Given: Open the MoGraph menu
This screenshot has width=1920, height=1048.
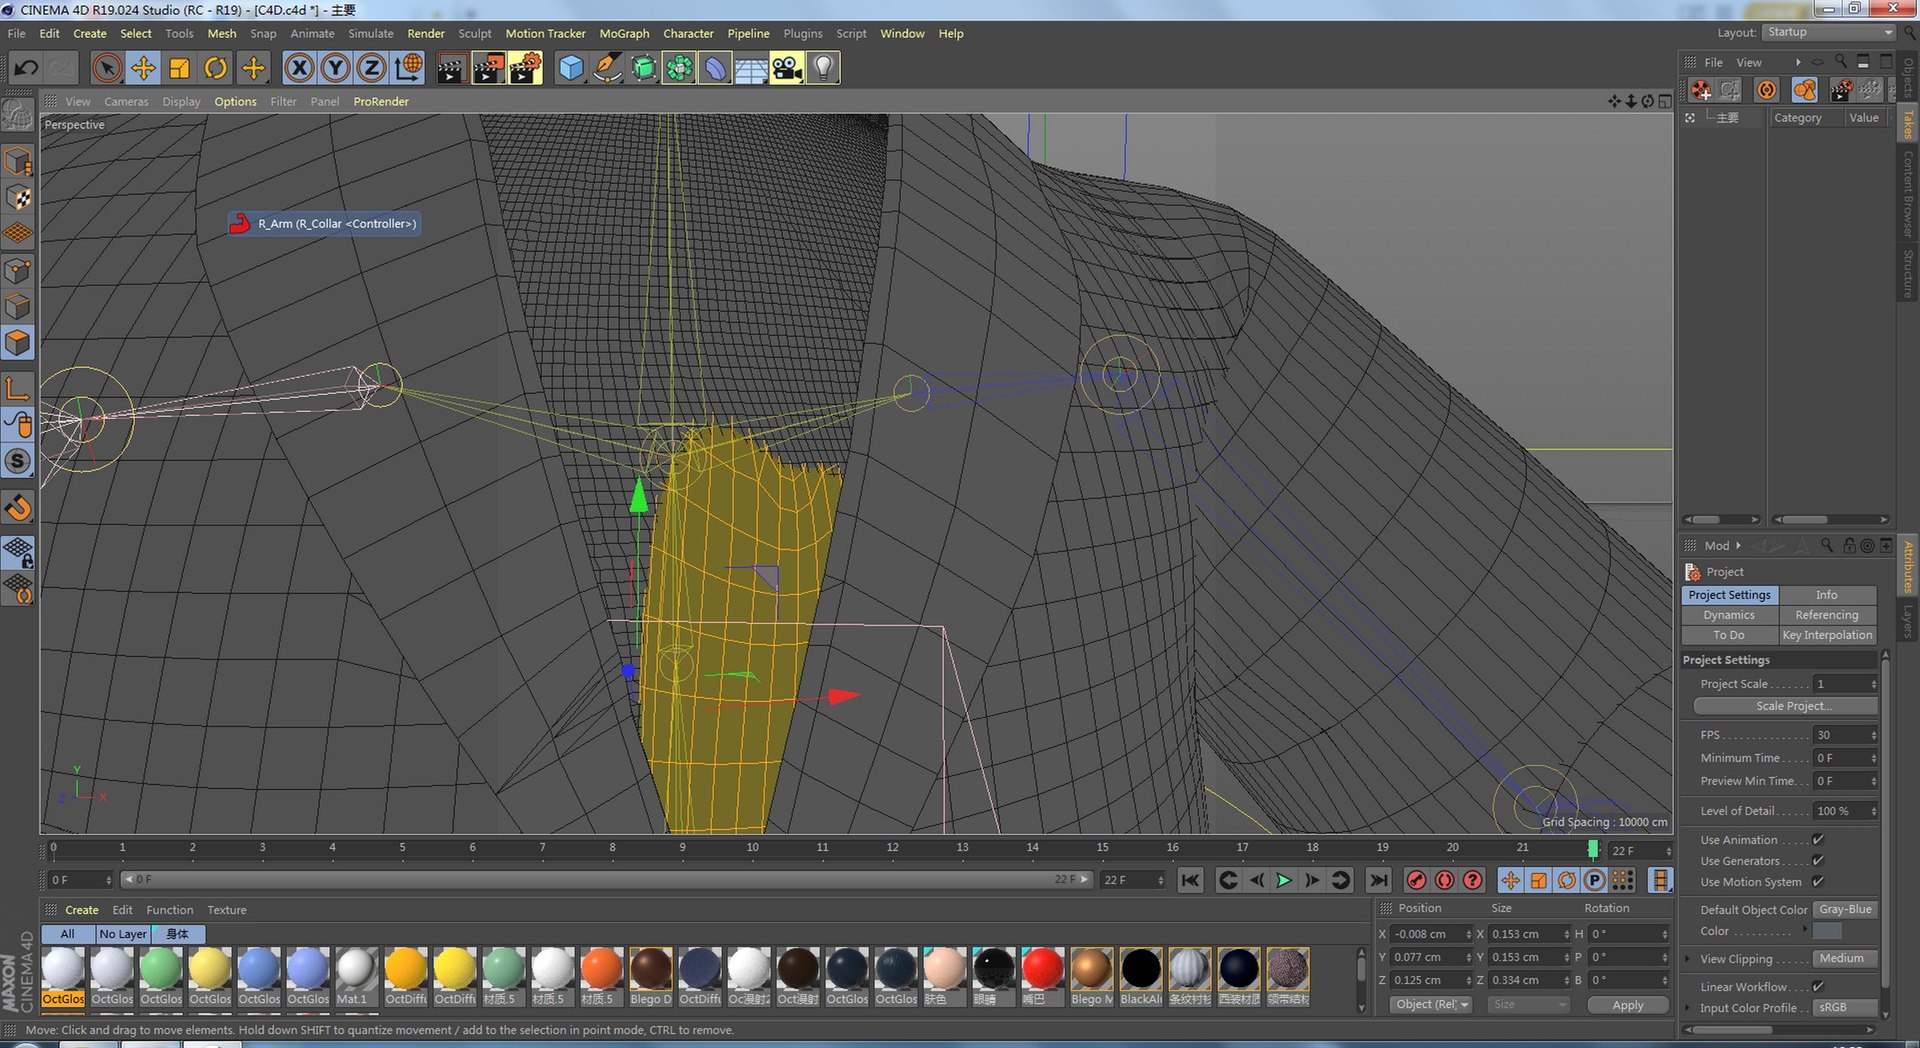Looking at the screenshot, I should (x=624, y=33).
